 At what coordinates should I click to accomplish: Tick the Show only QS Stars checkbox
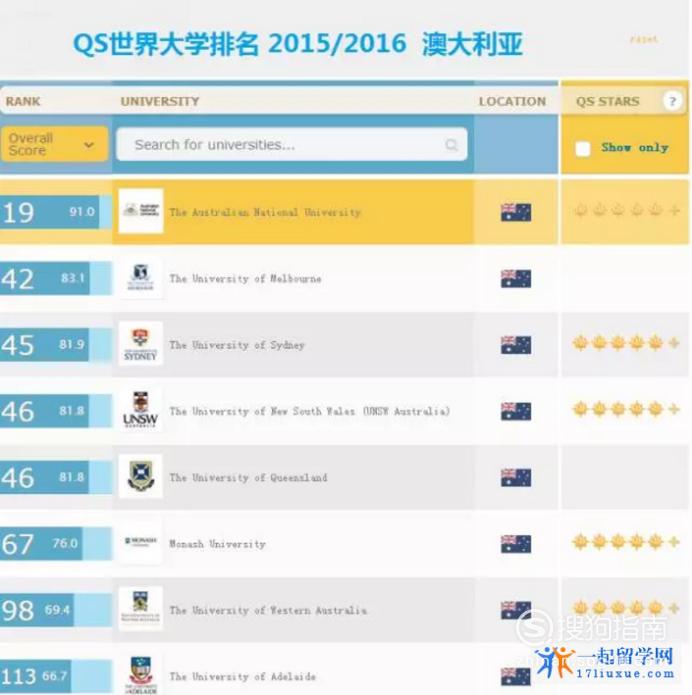coord(583,148)
